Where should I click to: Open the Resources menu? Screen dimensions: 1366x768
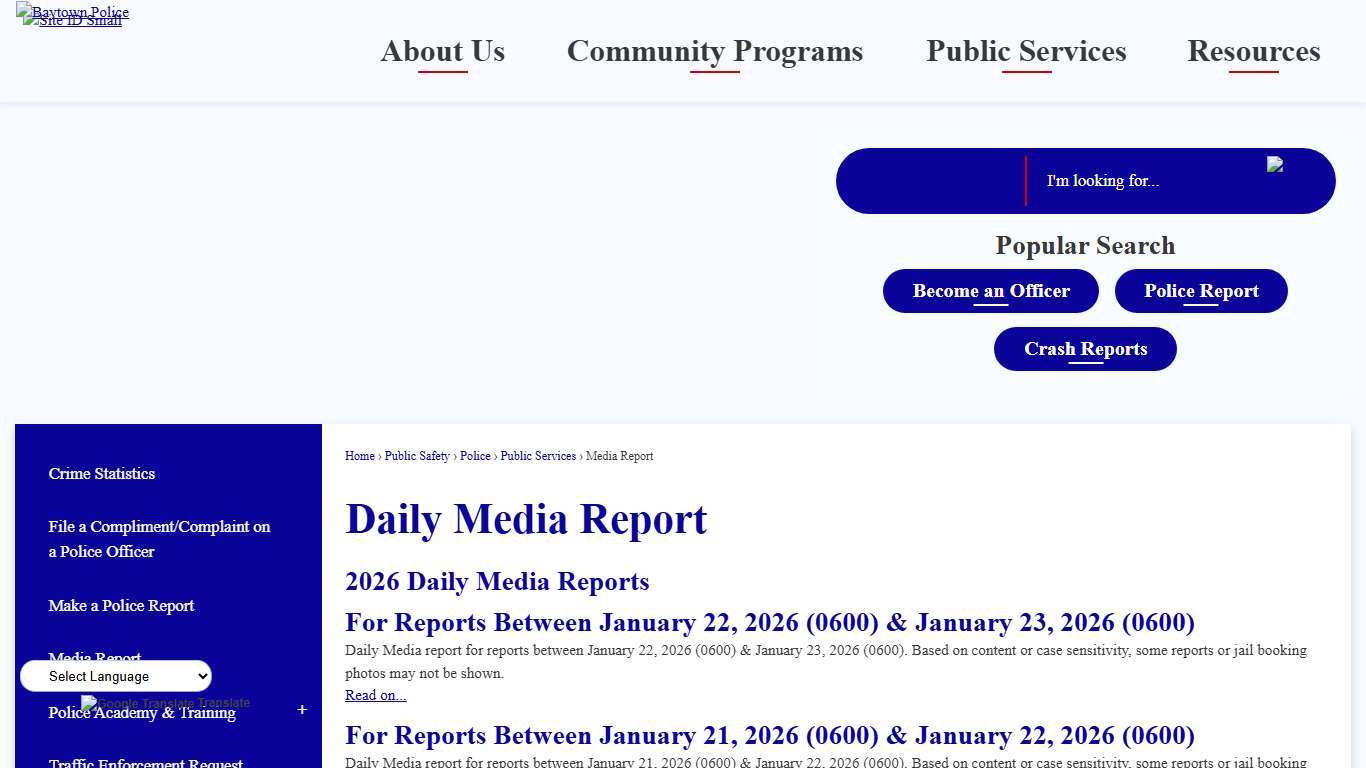[1253, 52]
